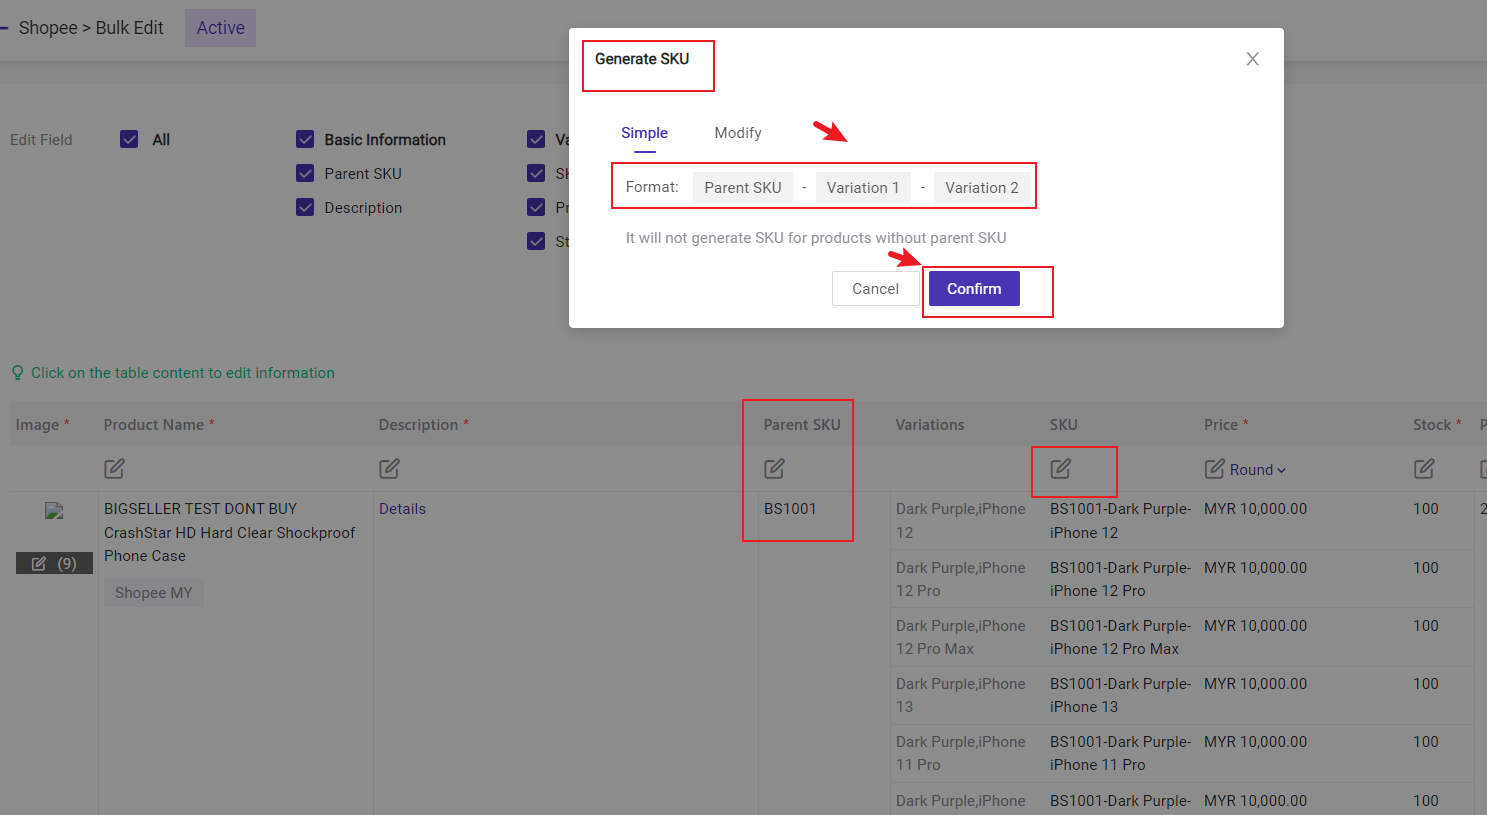This screenshot has width=1487, height=815.
Task: Uncheck the Parent SKU checkbox
Action: coord(305,173)
